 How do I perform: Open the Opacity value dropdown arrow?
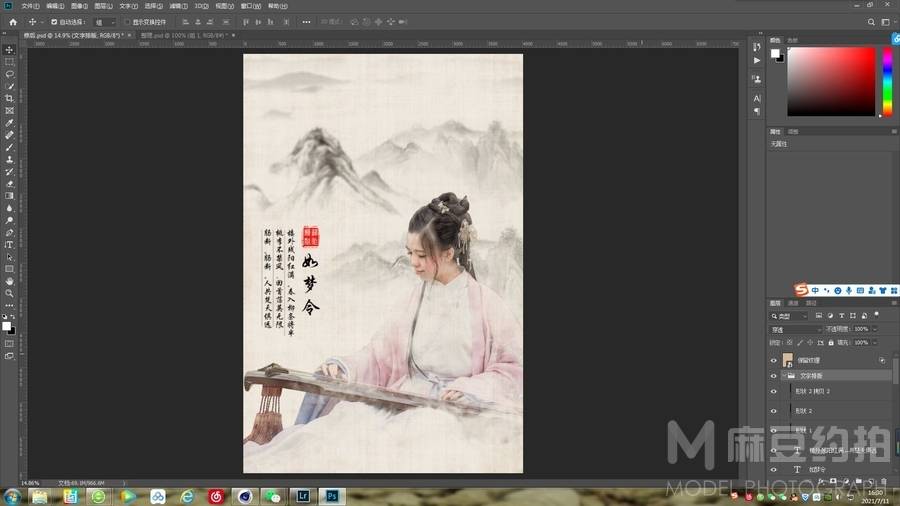(x=875, y=329)
